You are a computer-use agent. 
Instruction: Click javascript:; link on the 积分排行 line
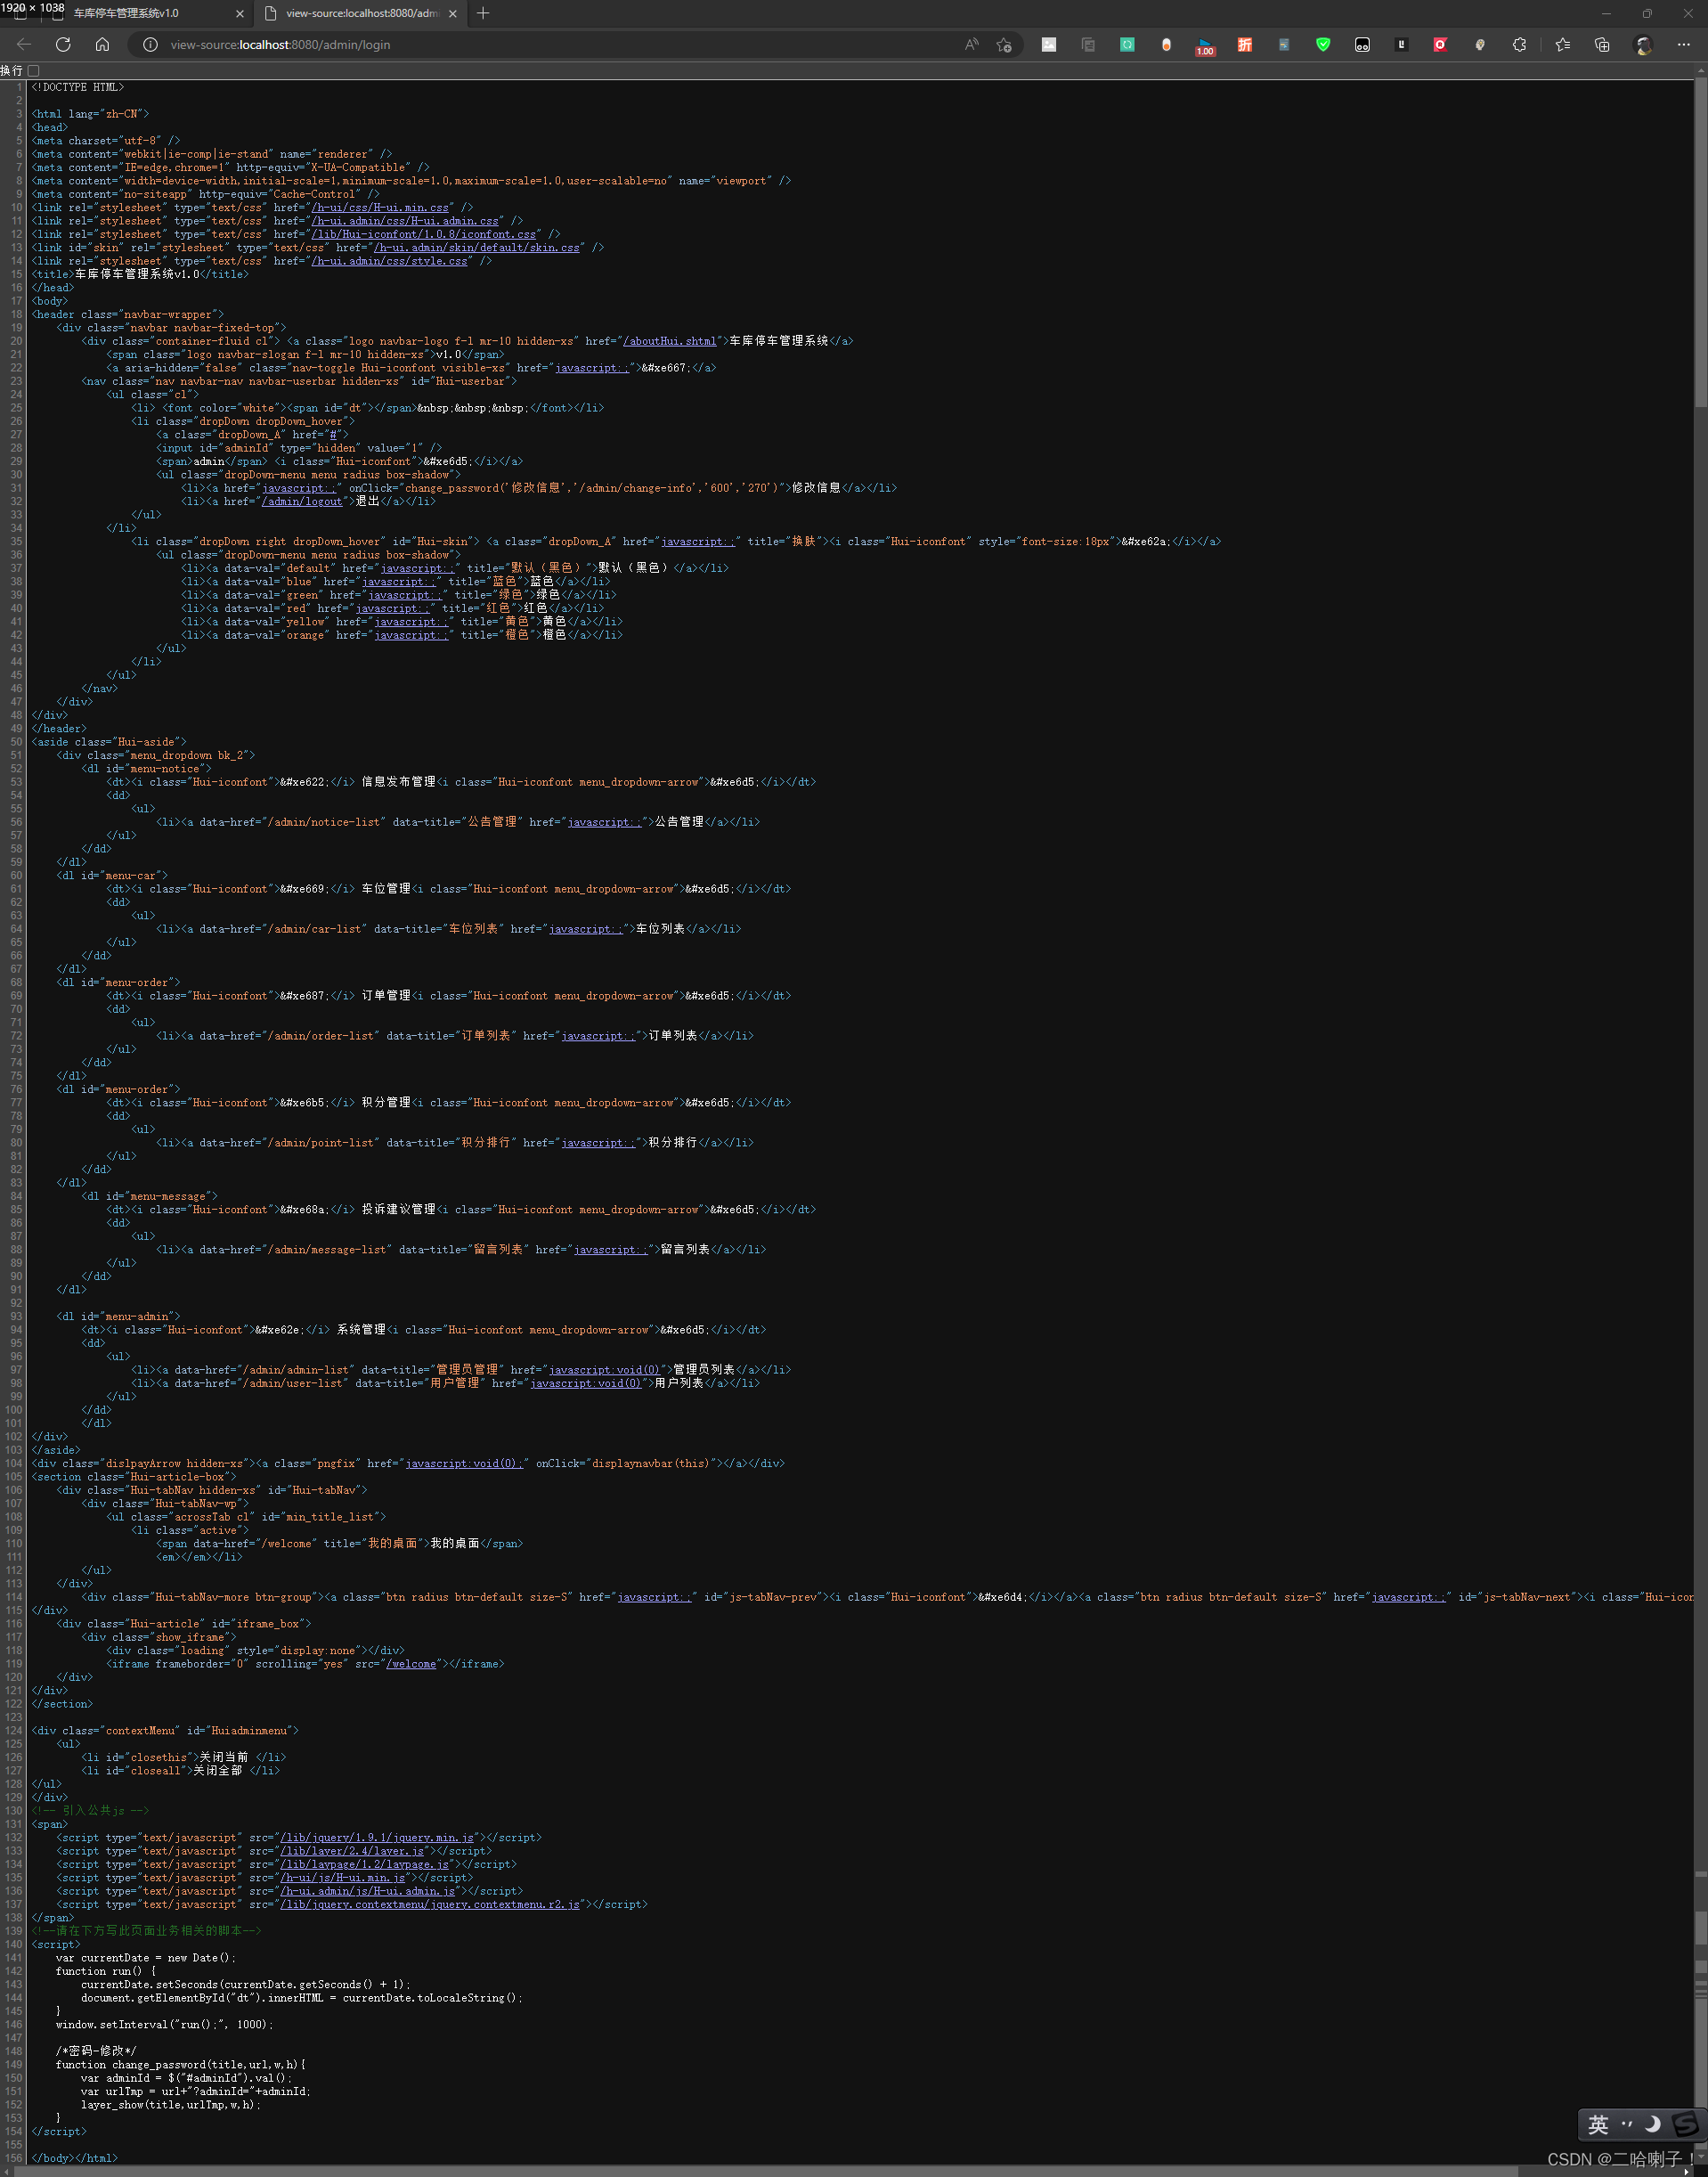[x=598, y=1143]
